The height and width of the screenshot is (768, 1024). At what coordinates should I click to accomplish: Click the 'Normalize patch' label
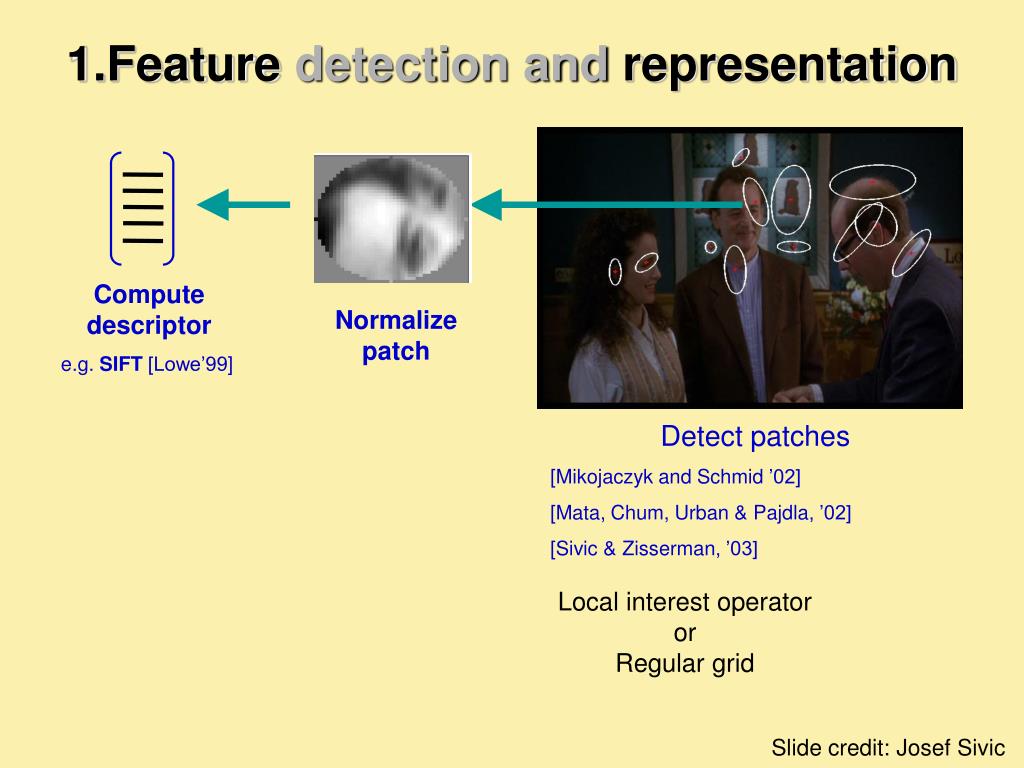coord(396,336)
